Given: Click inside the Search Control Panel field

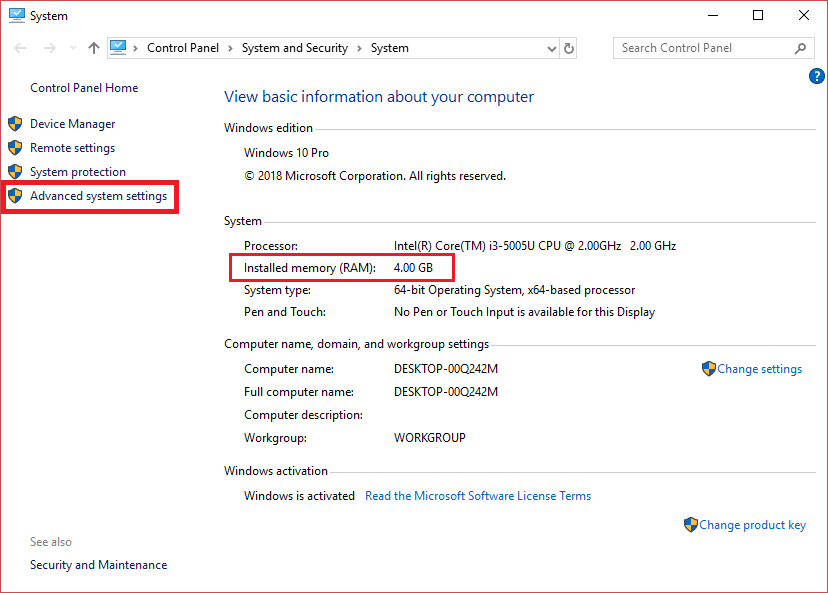Looking at the screenshot, I should pyautogui.click(x=700, y=47).
